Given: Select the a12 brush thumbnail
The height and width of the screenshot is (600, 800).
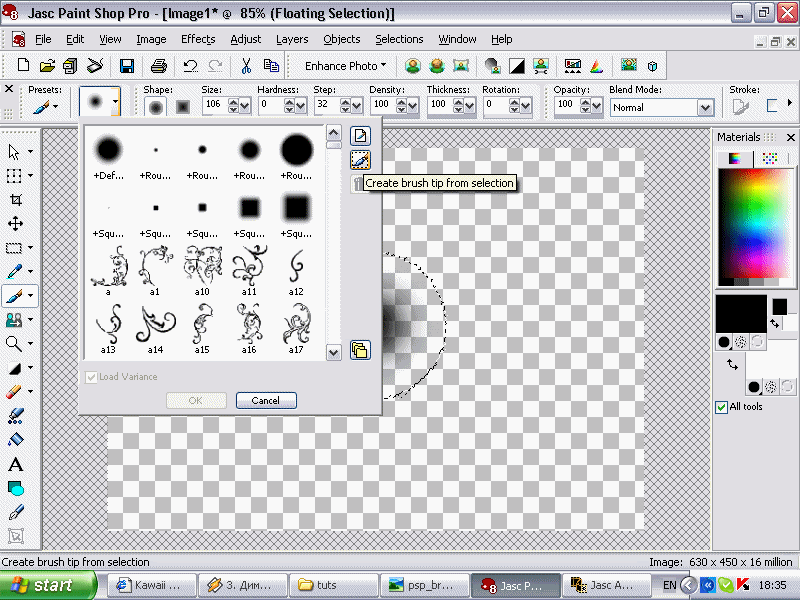Looking at the screenshot, I should [296, 271].
